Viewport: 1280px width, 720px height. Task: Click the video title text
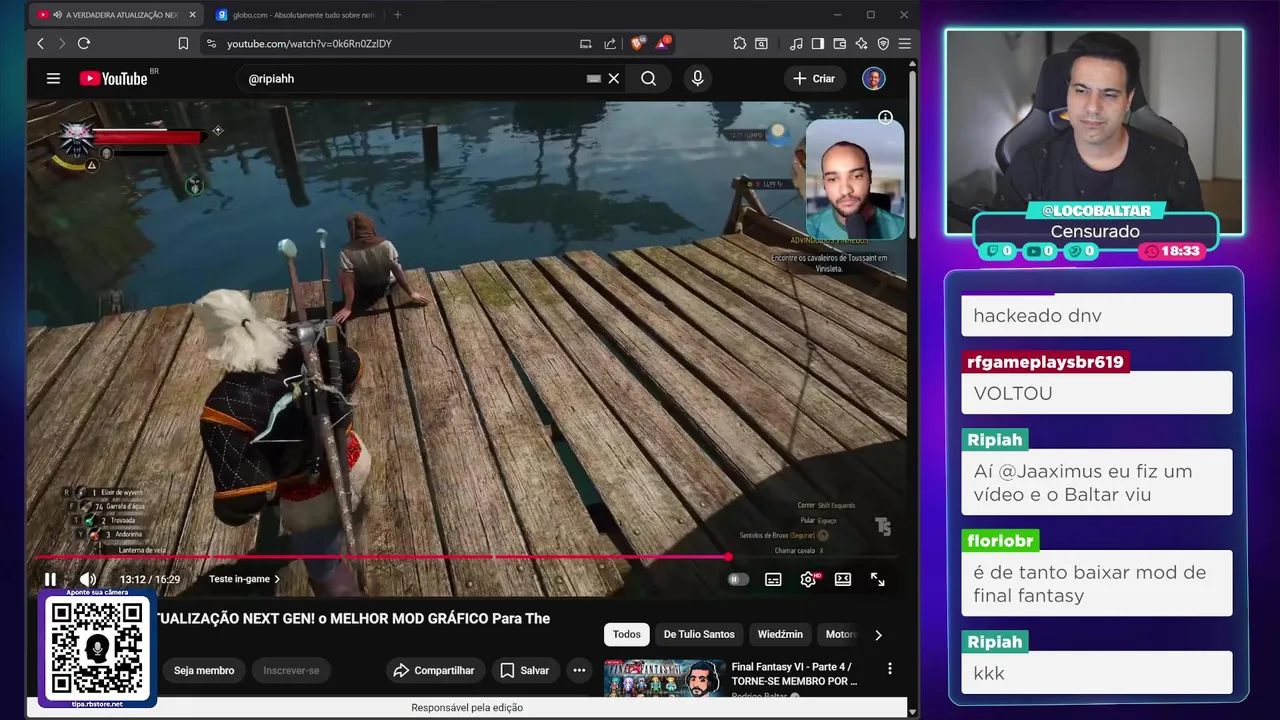pos(354,618)
